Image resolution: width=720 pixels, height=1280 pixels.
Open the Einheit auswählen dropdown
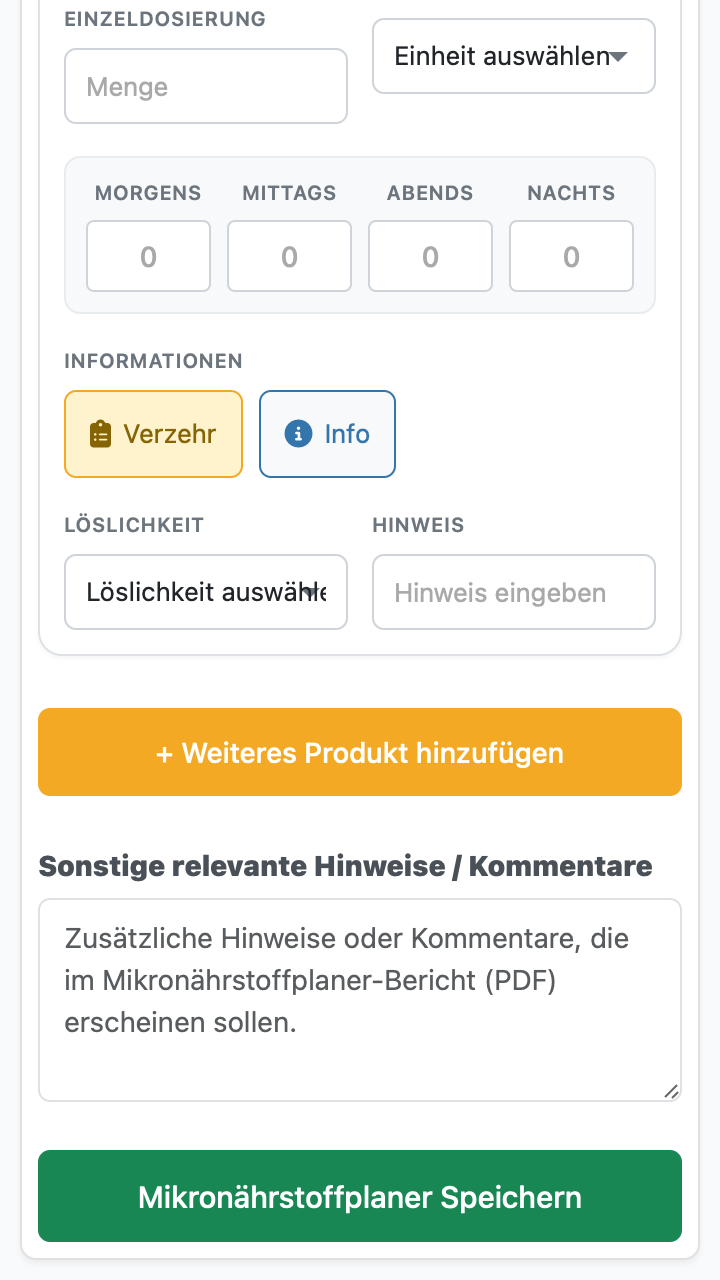click(x=514, y=56)
